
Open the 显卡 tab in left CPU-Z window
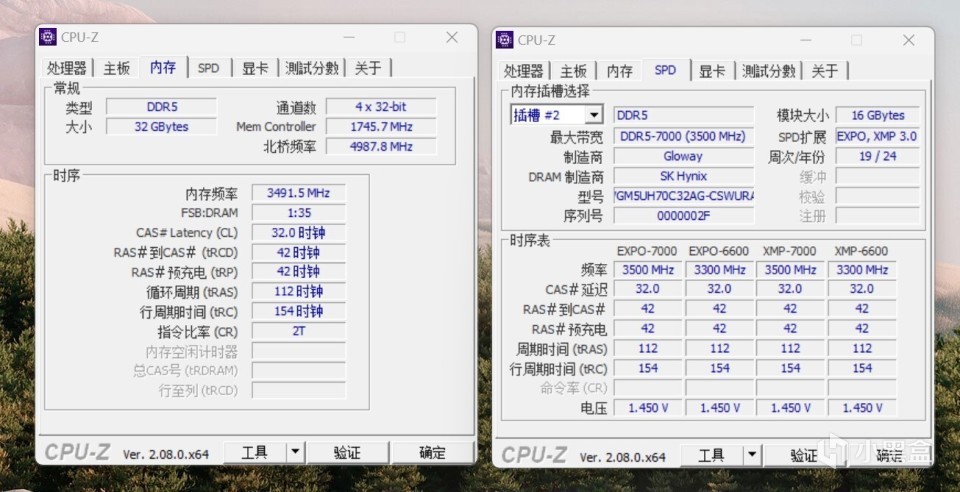coord(255,68)
